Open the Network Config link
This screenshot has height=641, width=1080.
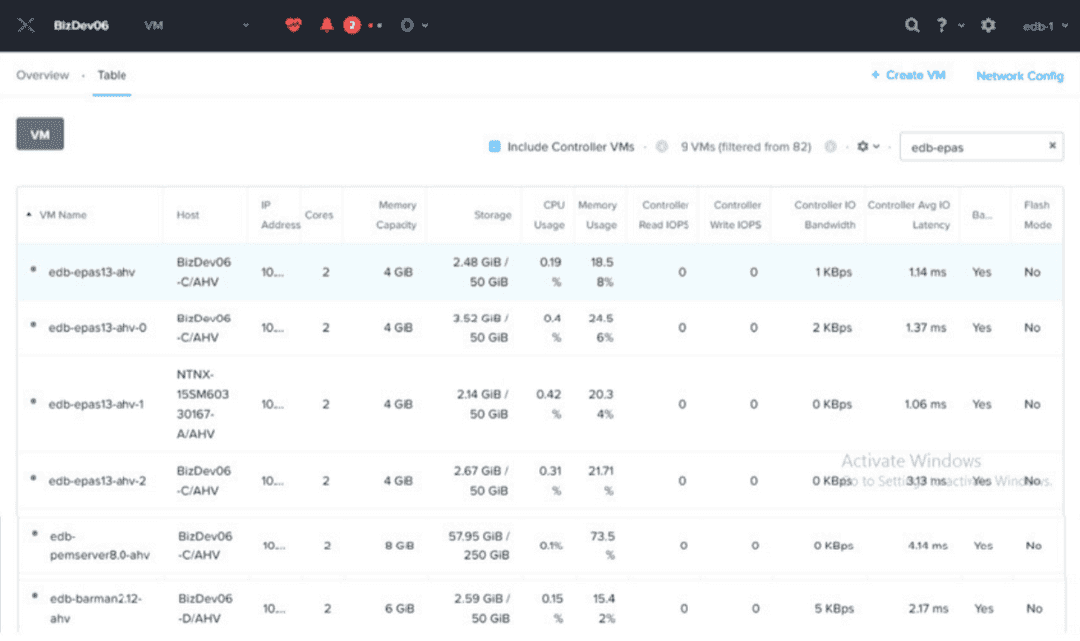click(1019, 76)
